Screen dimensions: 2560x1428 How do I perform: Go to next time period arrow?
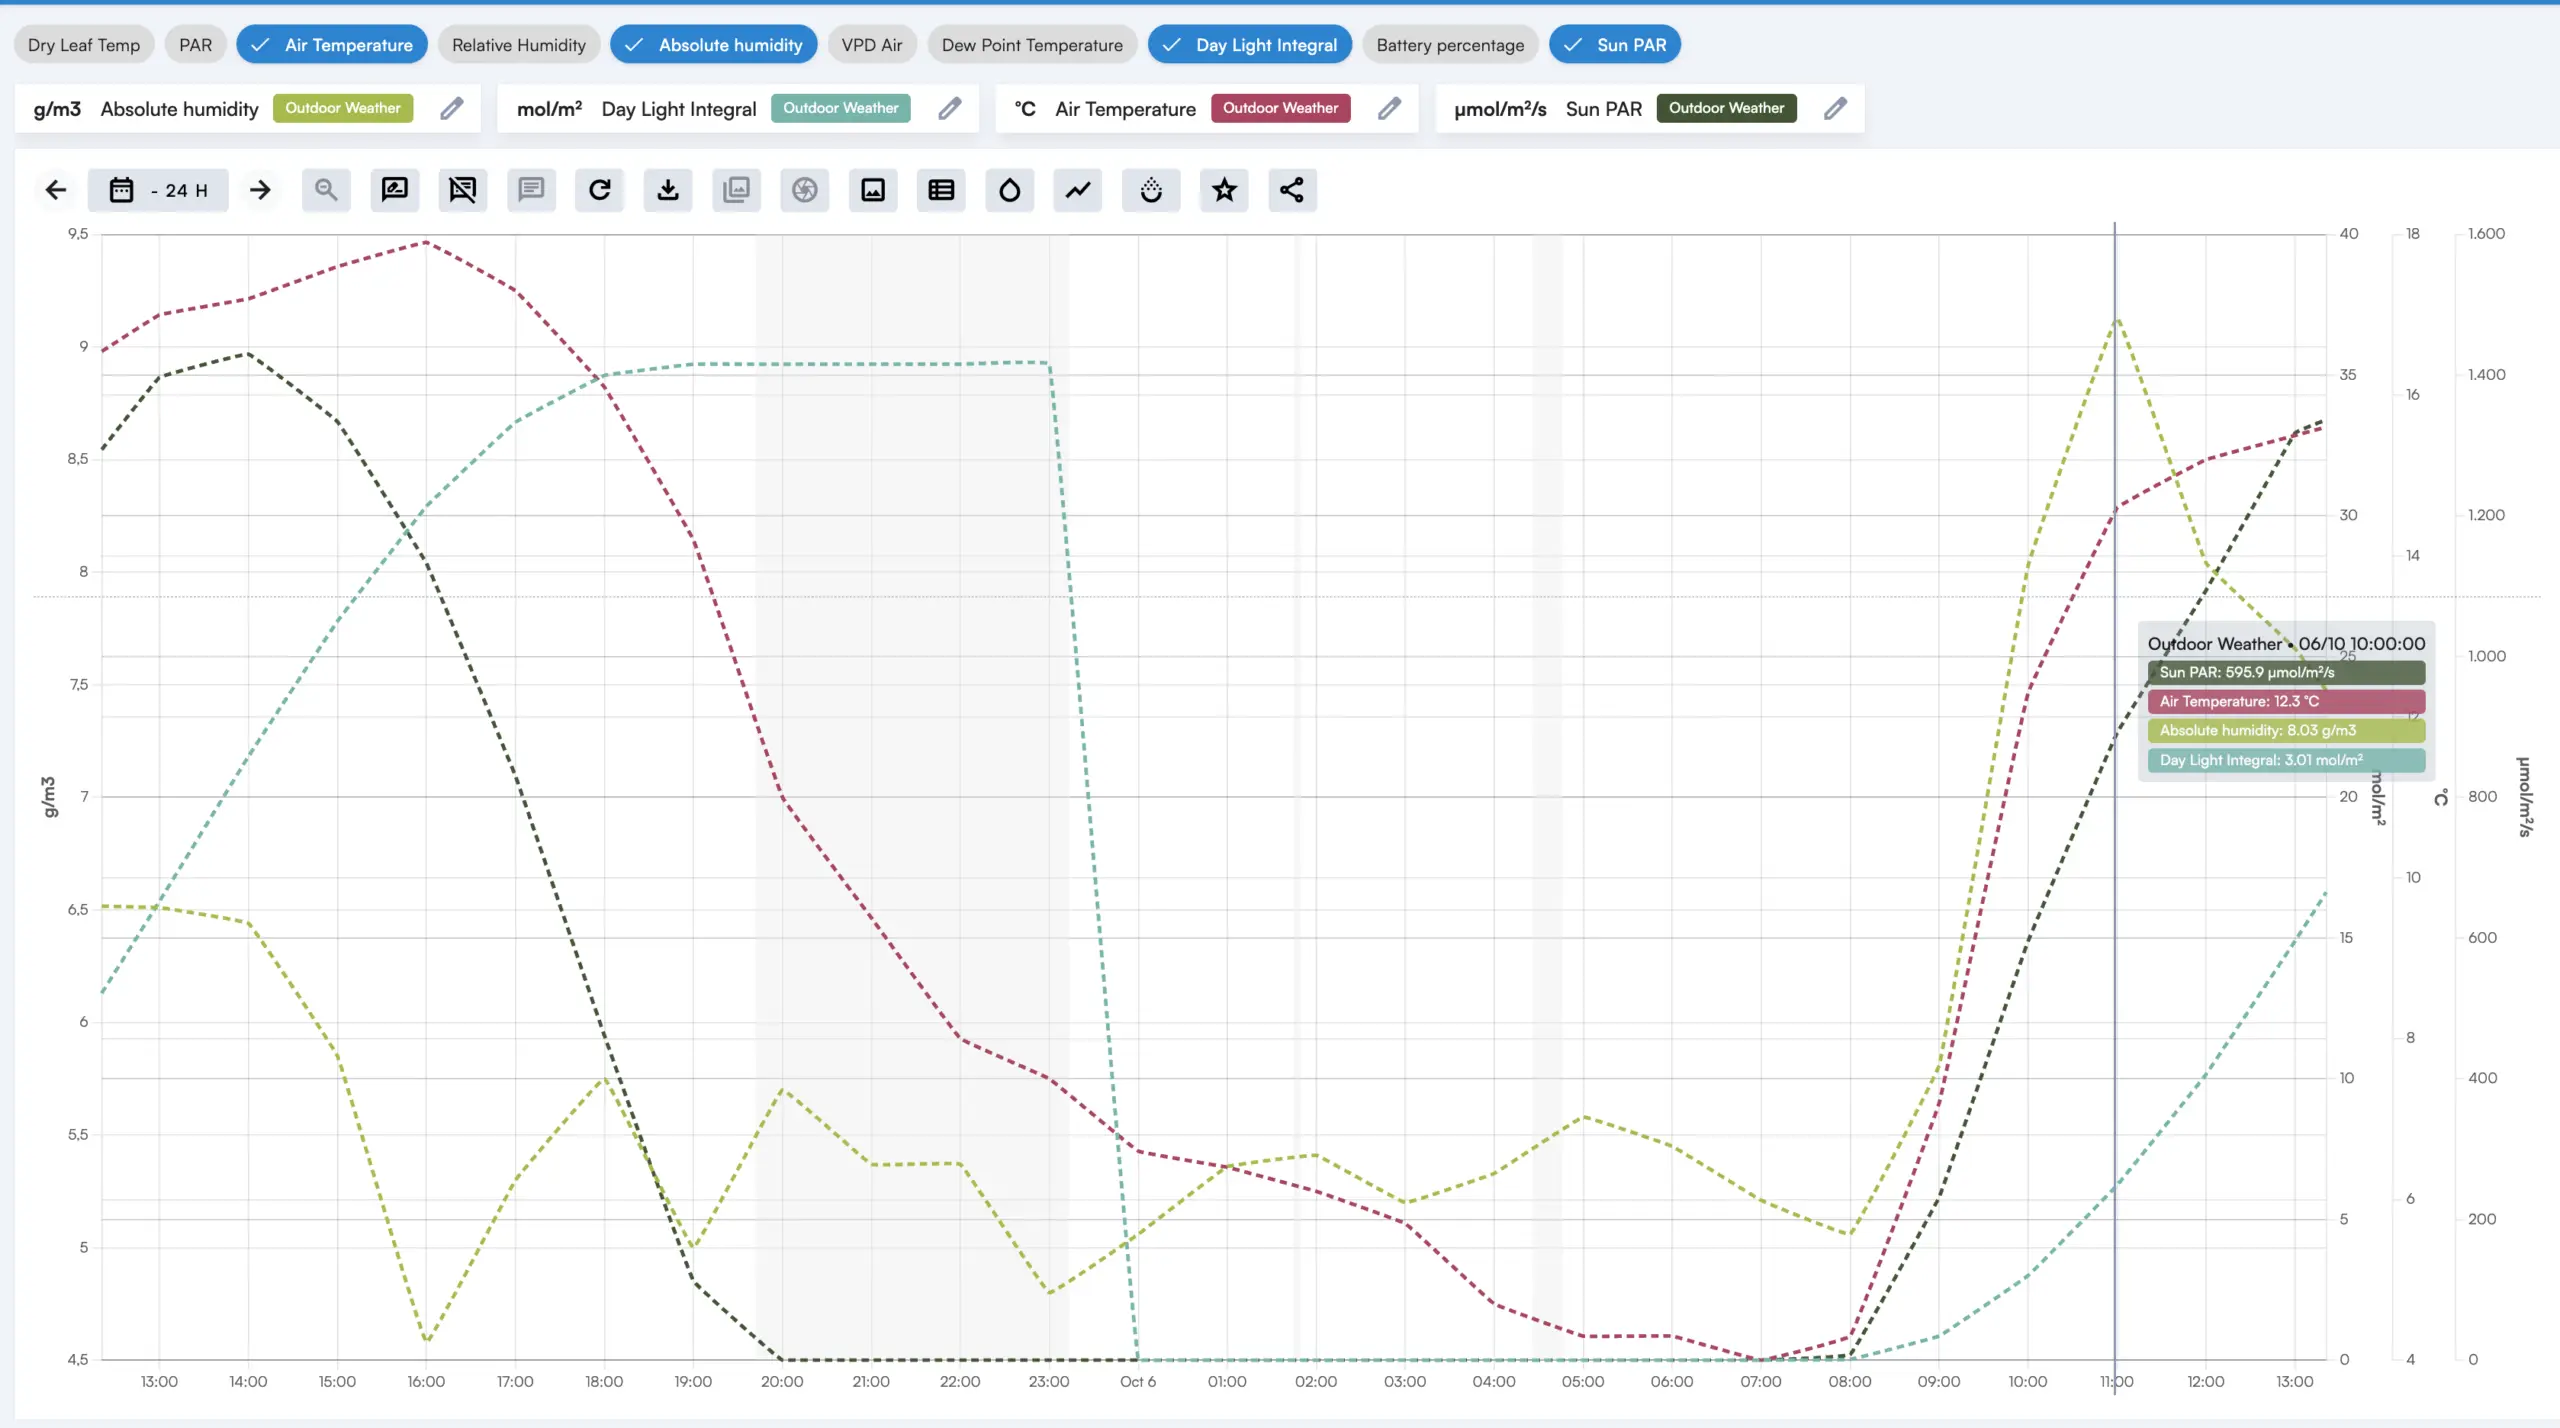[260, 190]
